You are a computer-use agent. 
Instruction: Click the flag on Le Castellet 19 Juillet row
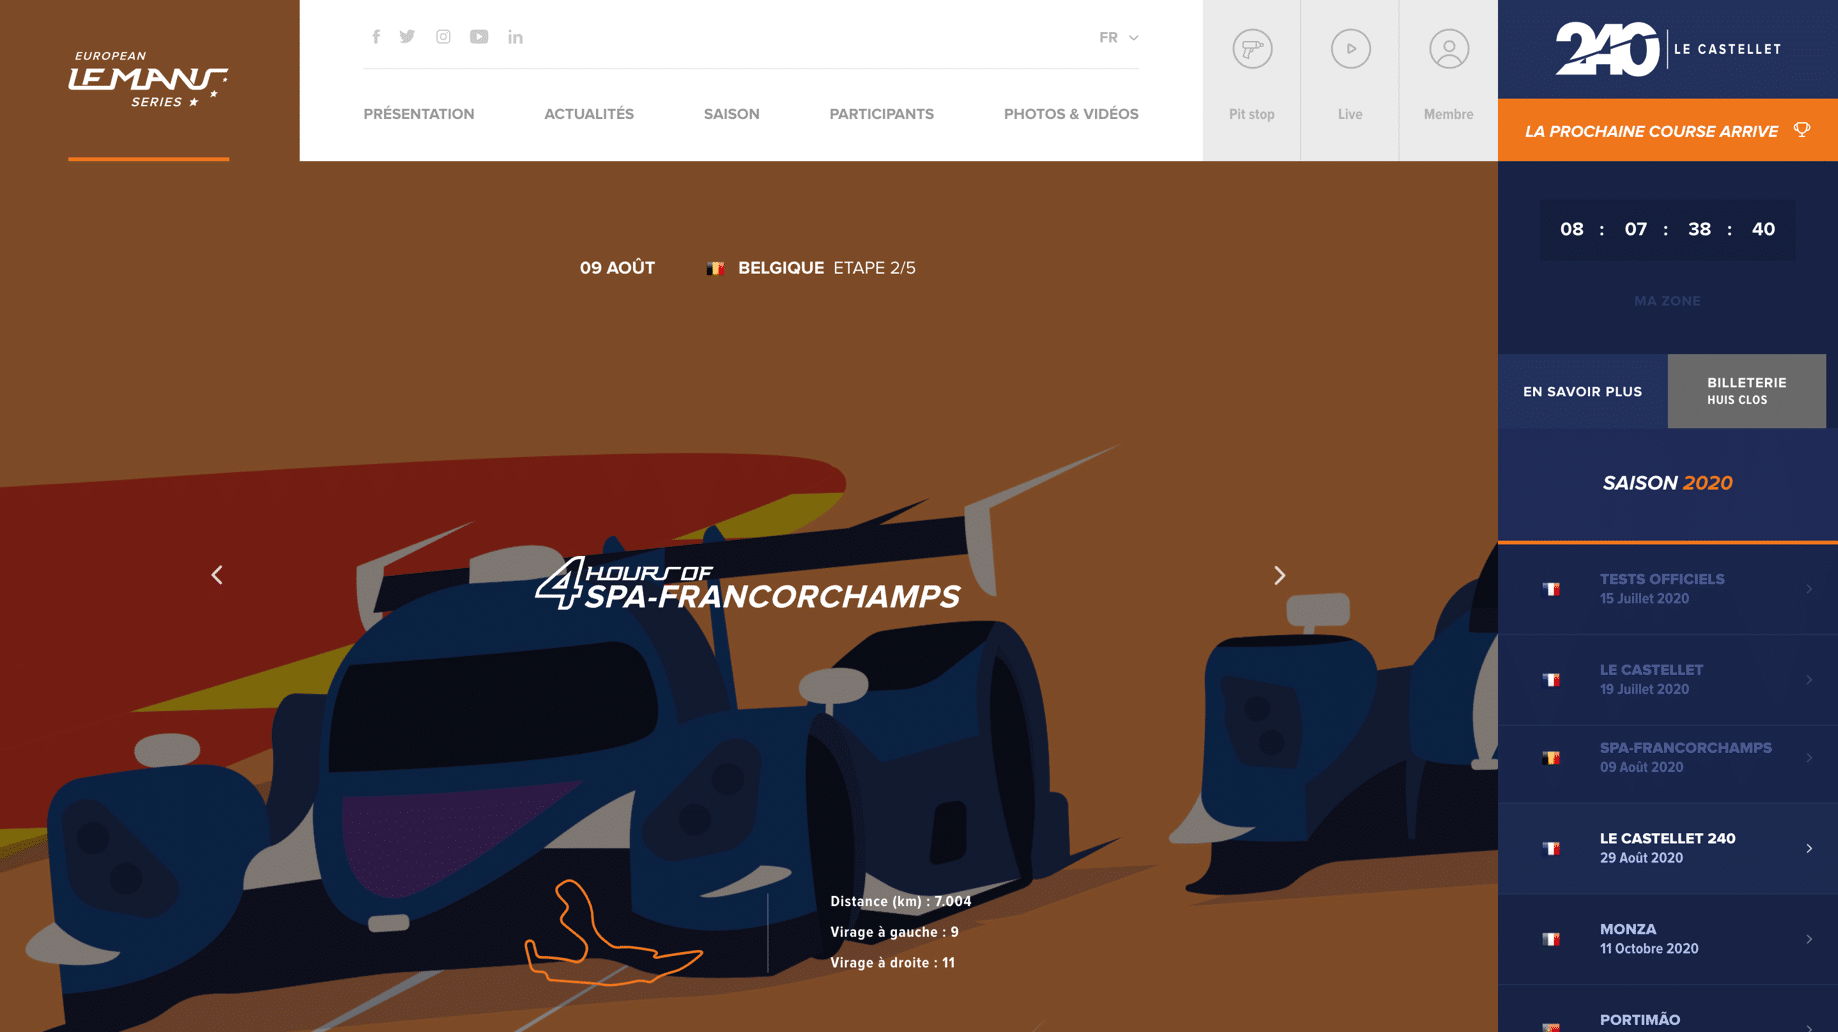click(1551, 680)
